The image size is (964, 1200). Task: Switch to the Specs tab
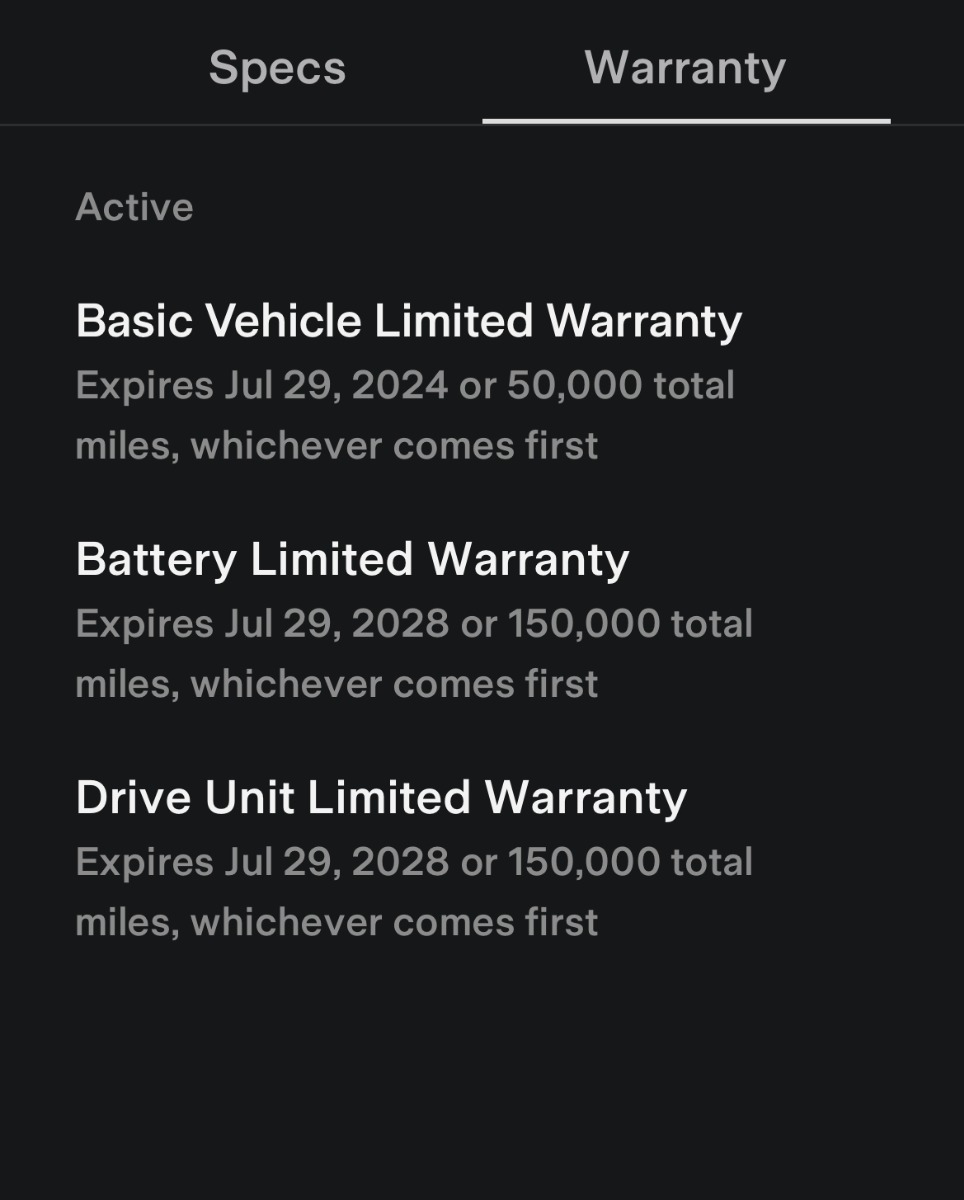[x=277, y=68]
